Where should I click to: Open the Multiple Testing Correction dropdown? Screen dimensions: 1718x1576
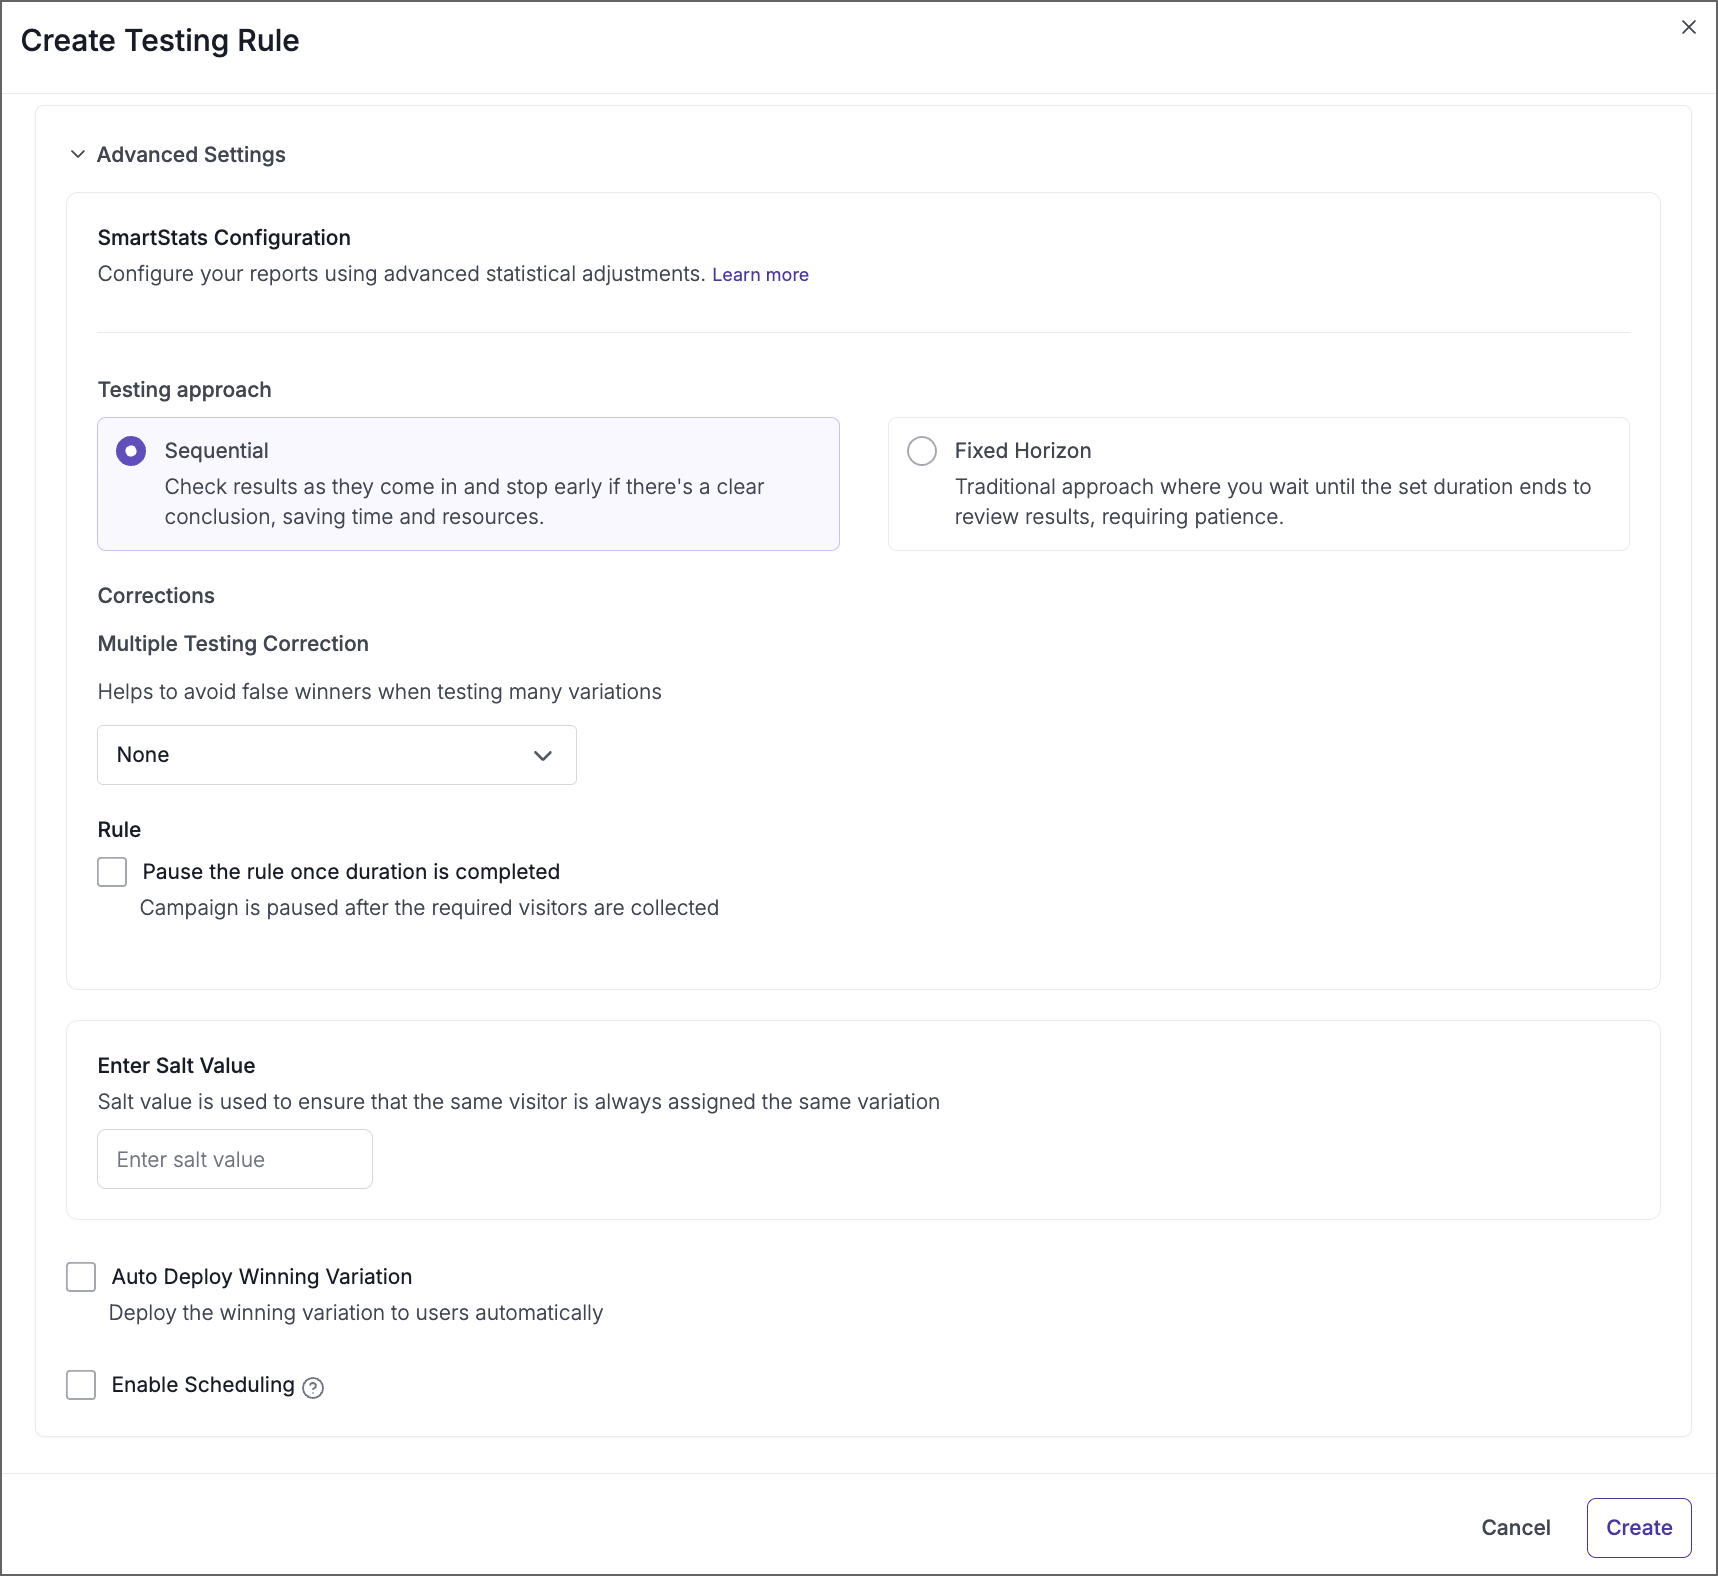pos(336,756)
